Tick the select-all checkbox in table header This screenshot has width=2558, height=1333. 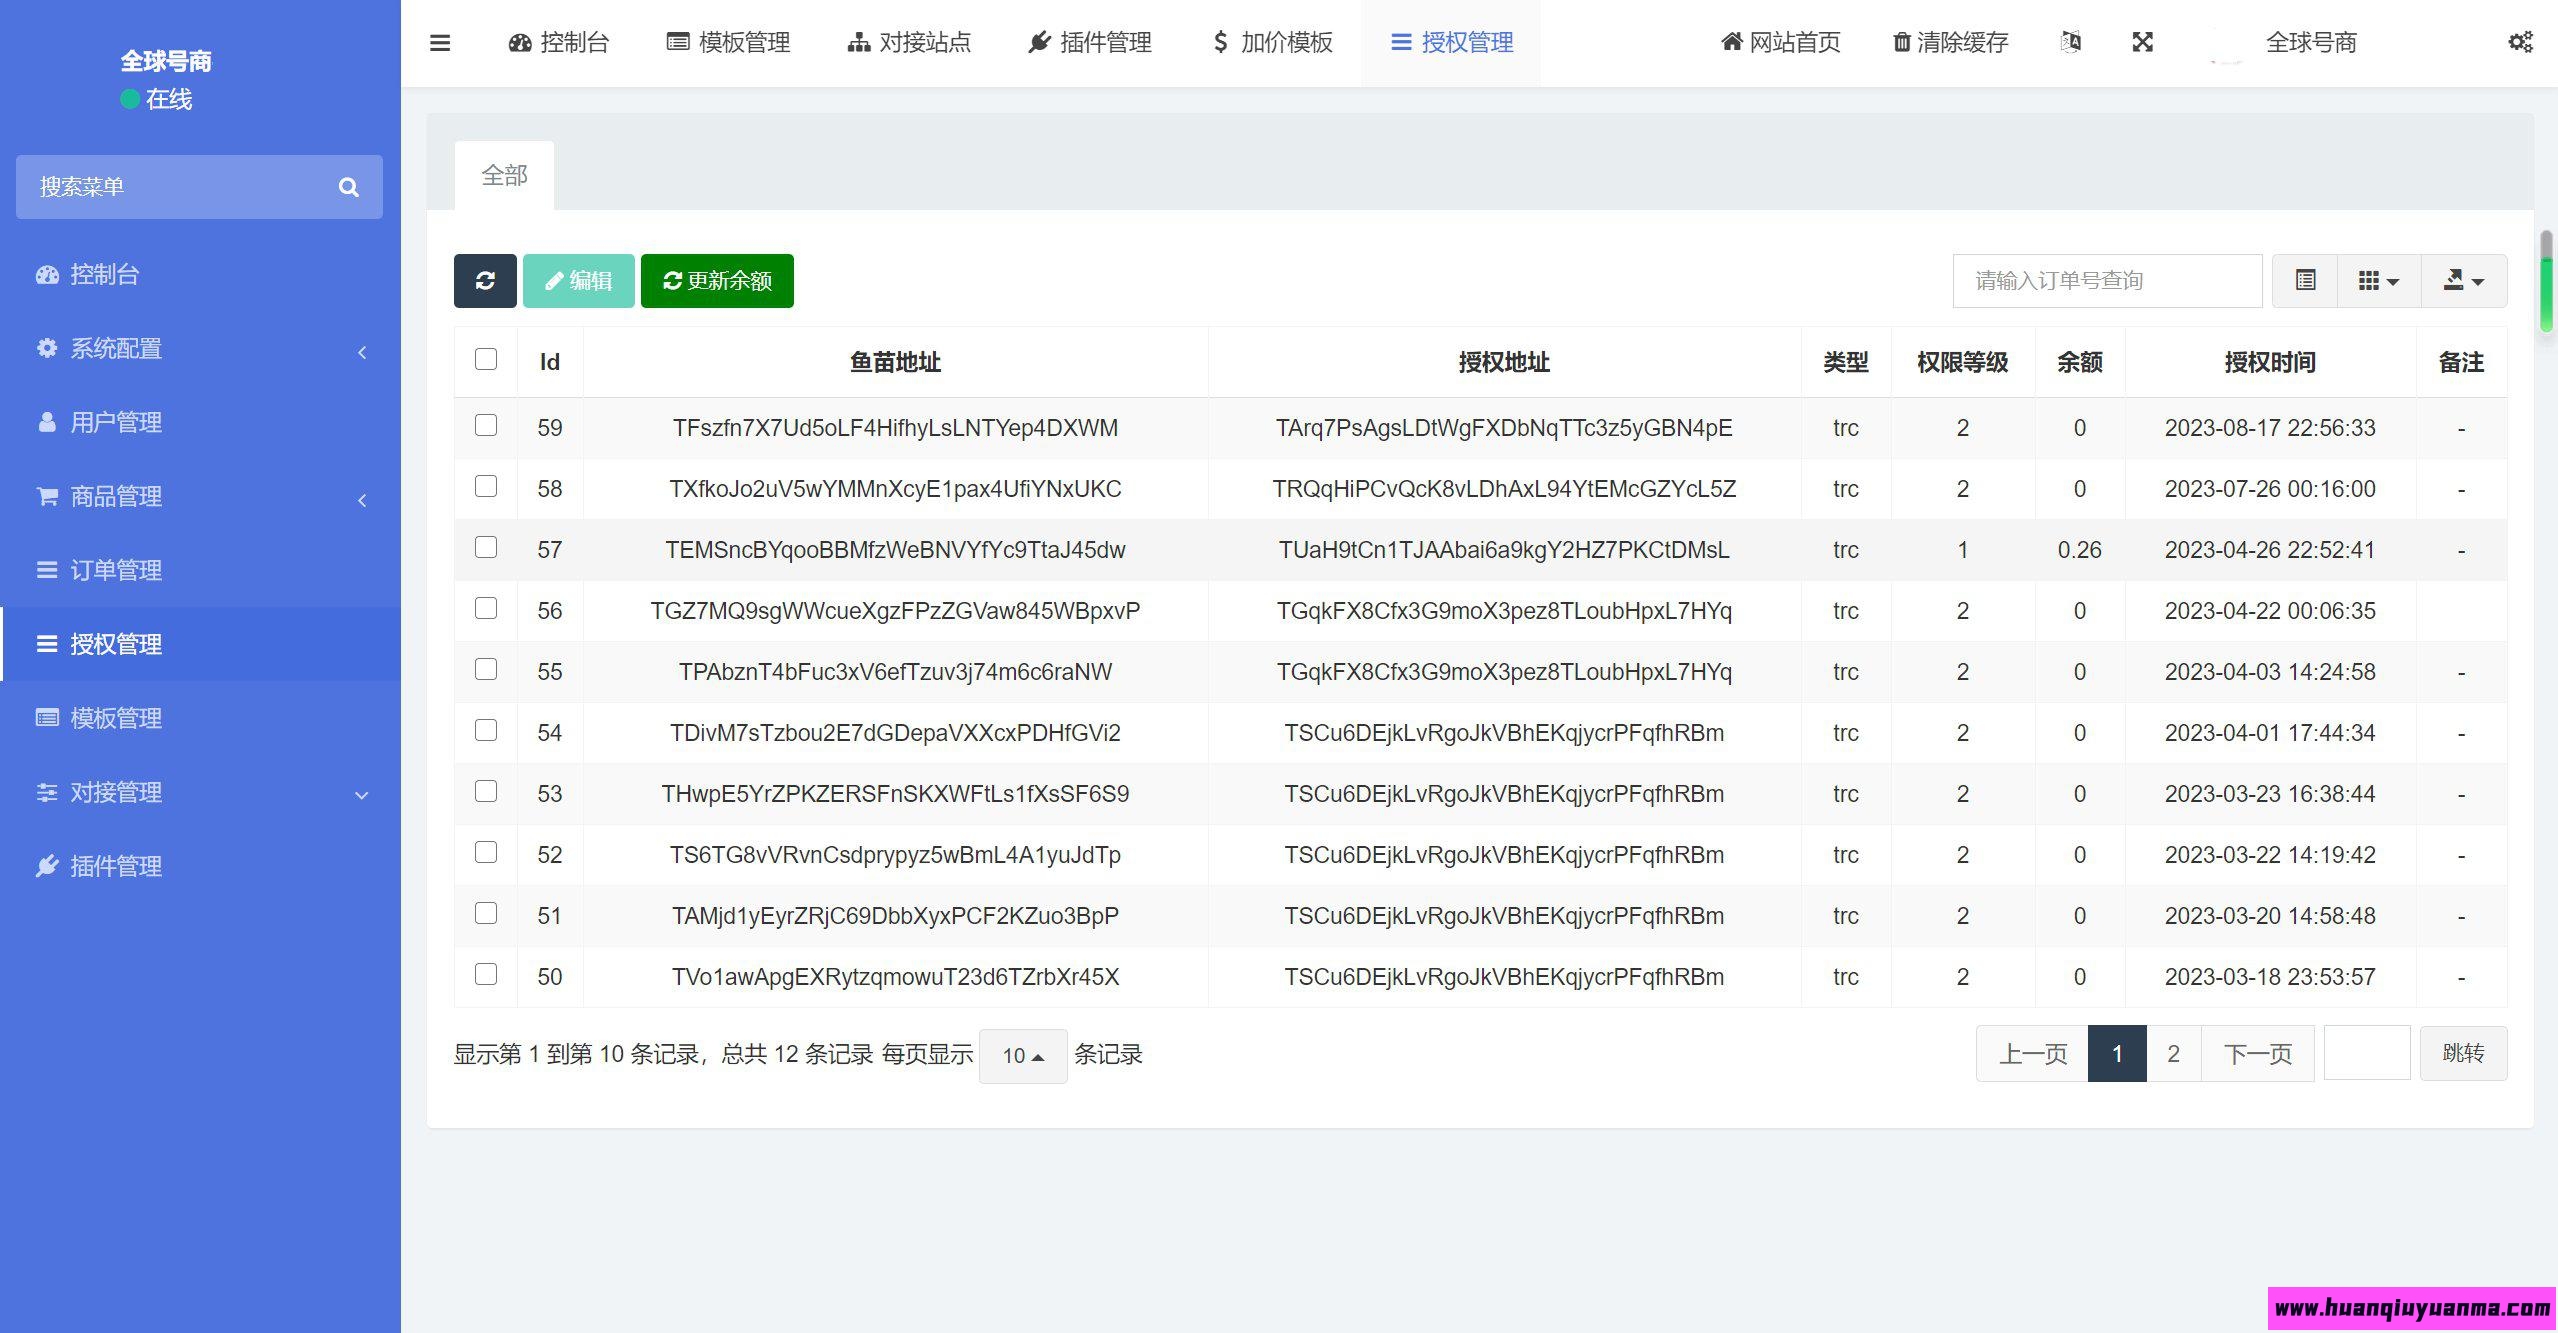[486, 359]
